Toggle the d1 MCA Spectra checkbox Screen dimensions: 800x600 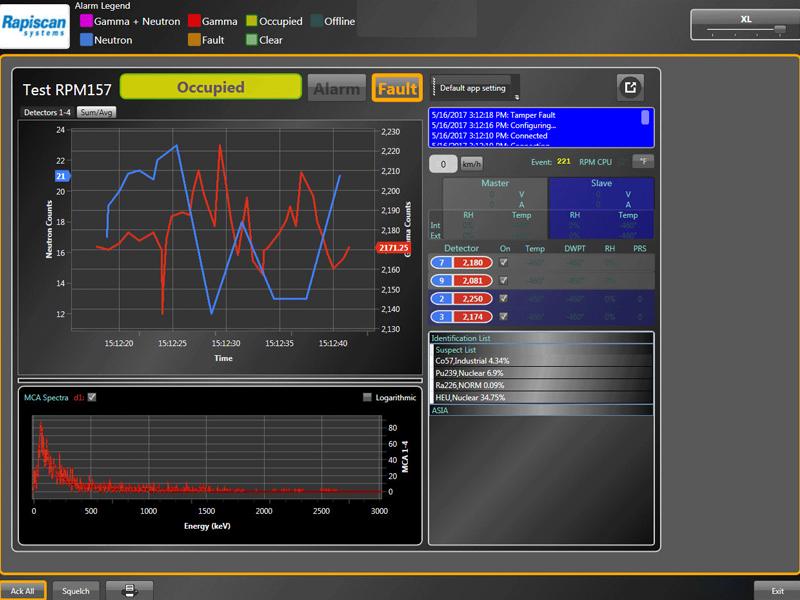[92, 398]
